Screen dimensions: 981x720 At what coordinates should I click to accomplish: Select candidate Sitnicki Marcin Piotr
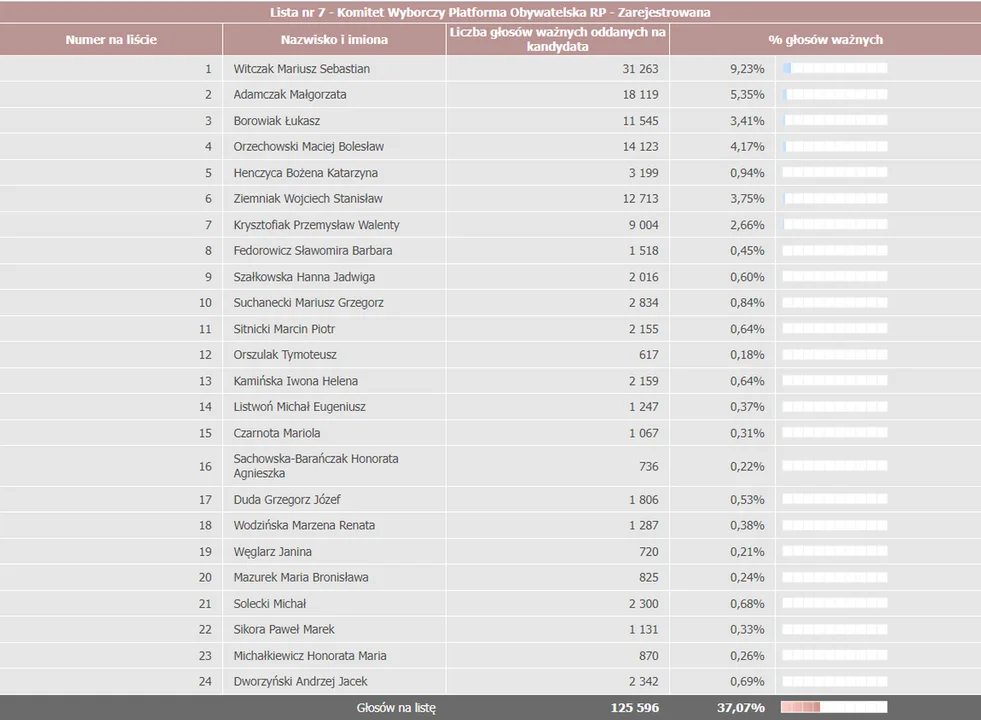point(284,329)
